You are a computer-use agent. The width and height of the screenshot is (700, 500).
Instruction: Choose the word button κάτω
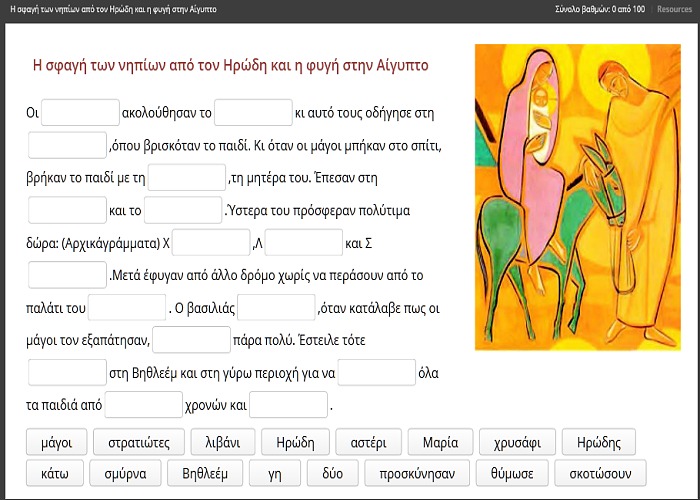(x=55, y=473)
